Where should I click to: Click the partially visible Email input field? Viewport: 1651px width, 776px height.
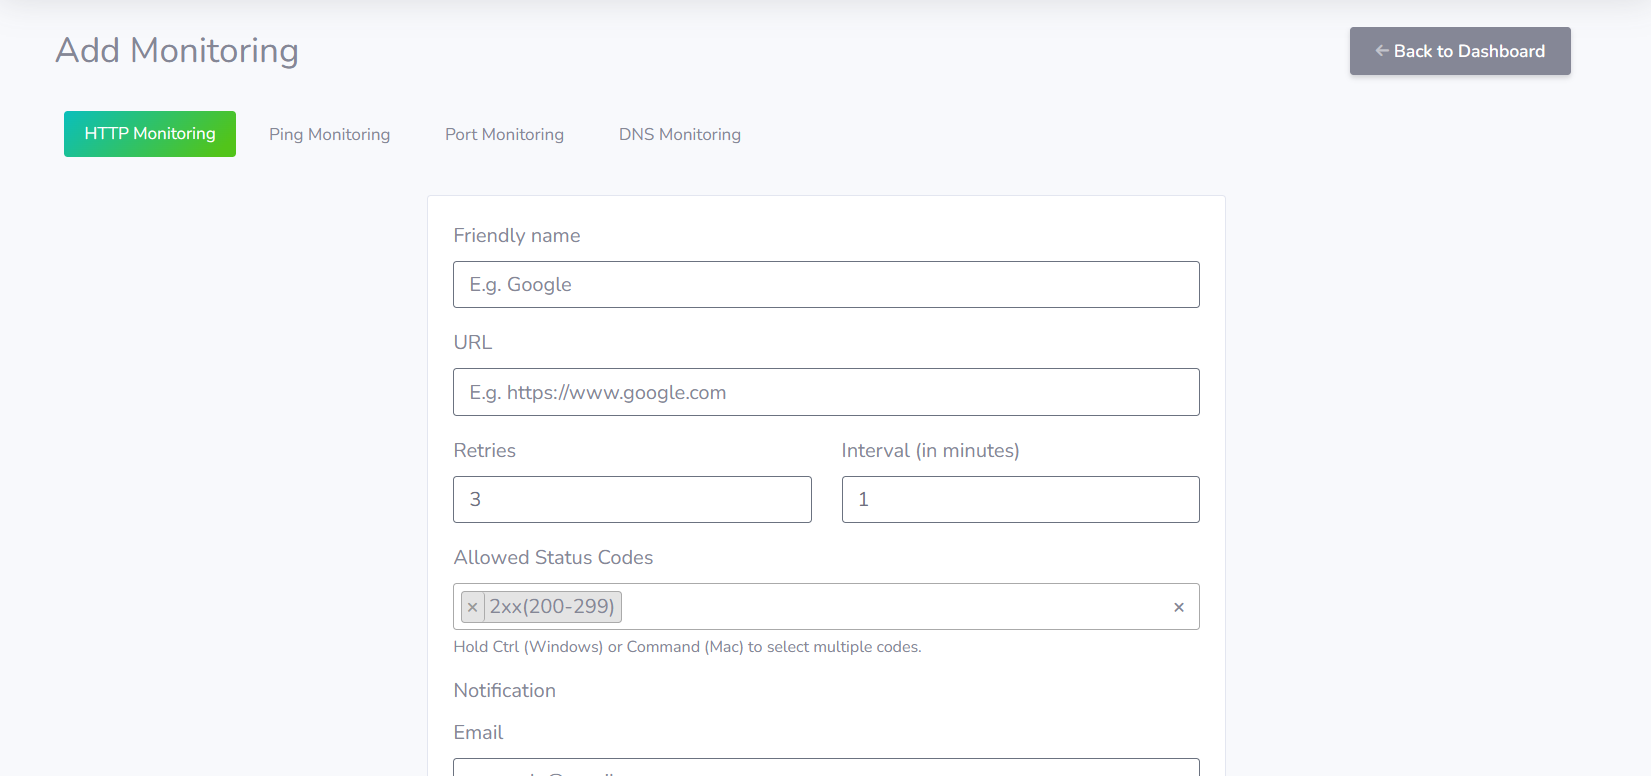point(826,768)
